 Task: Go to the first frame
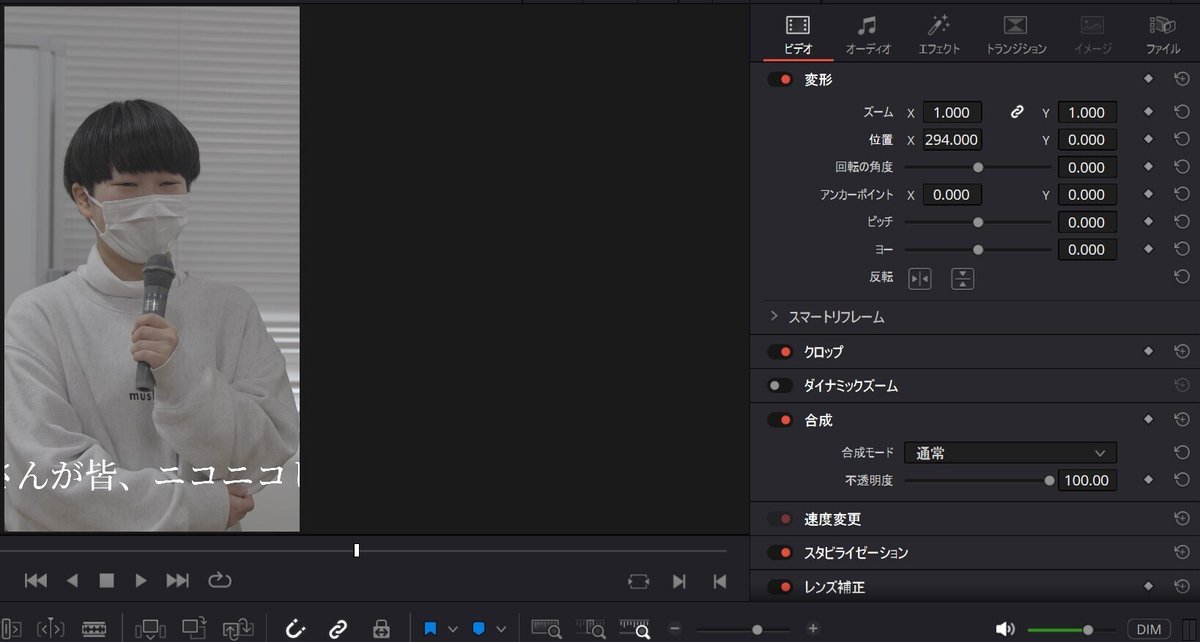36,580
